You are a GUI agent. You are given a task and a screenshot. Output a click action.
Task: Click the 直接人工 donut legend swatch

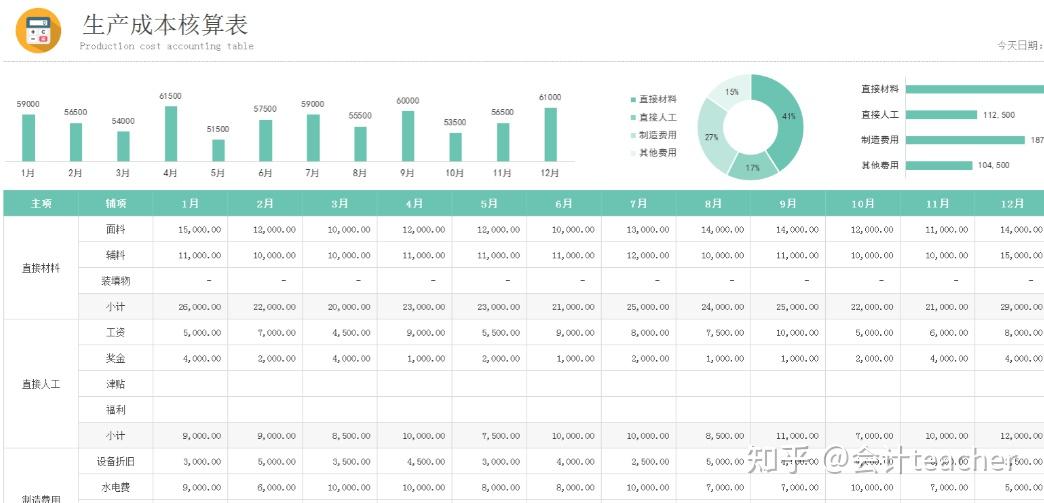tap(633, 117)
